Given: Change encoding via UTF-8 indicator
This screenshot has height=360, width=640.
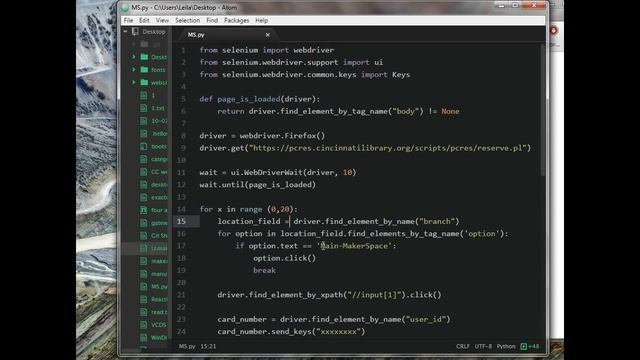Looking at the screenshot, I should click(x=483, y=346).
